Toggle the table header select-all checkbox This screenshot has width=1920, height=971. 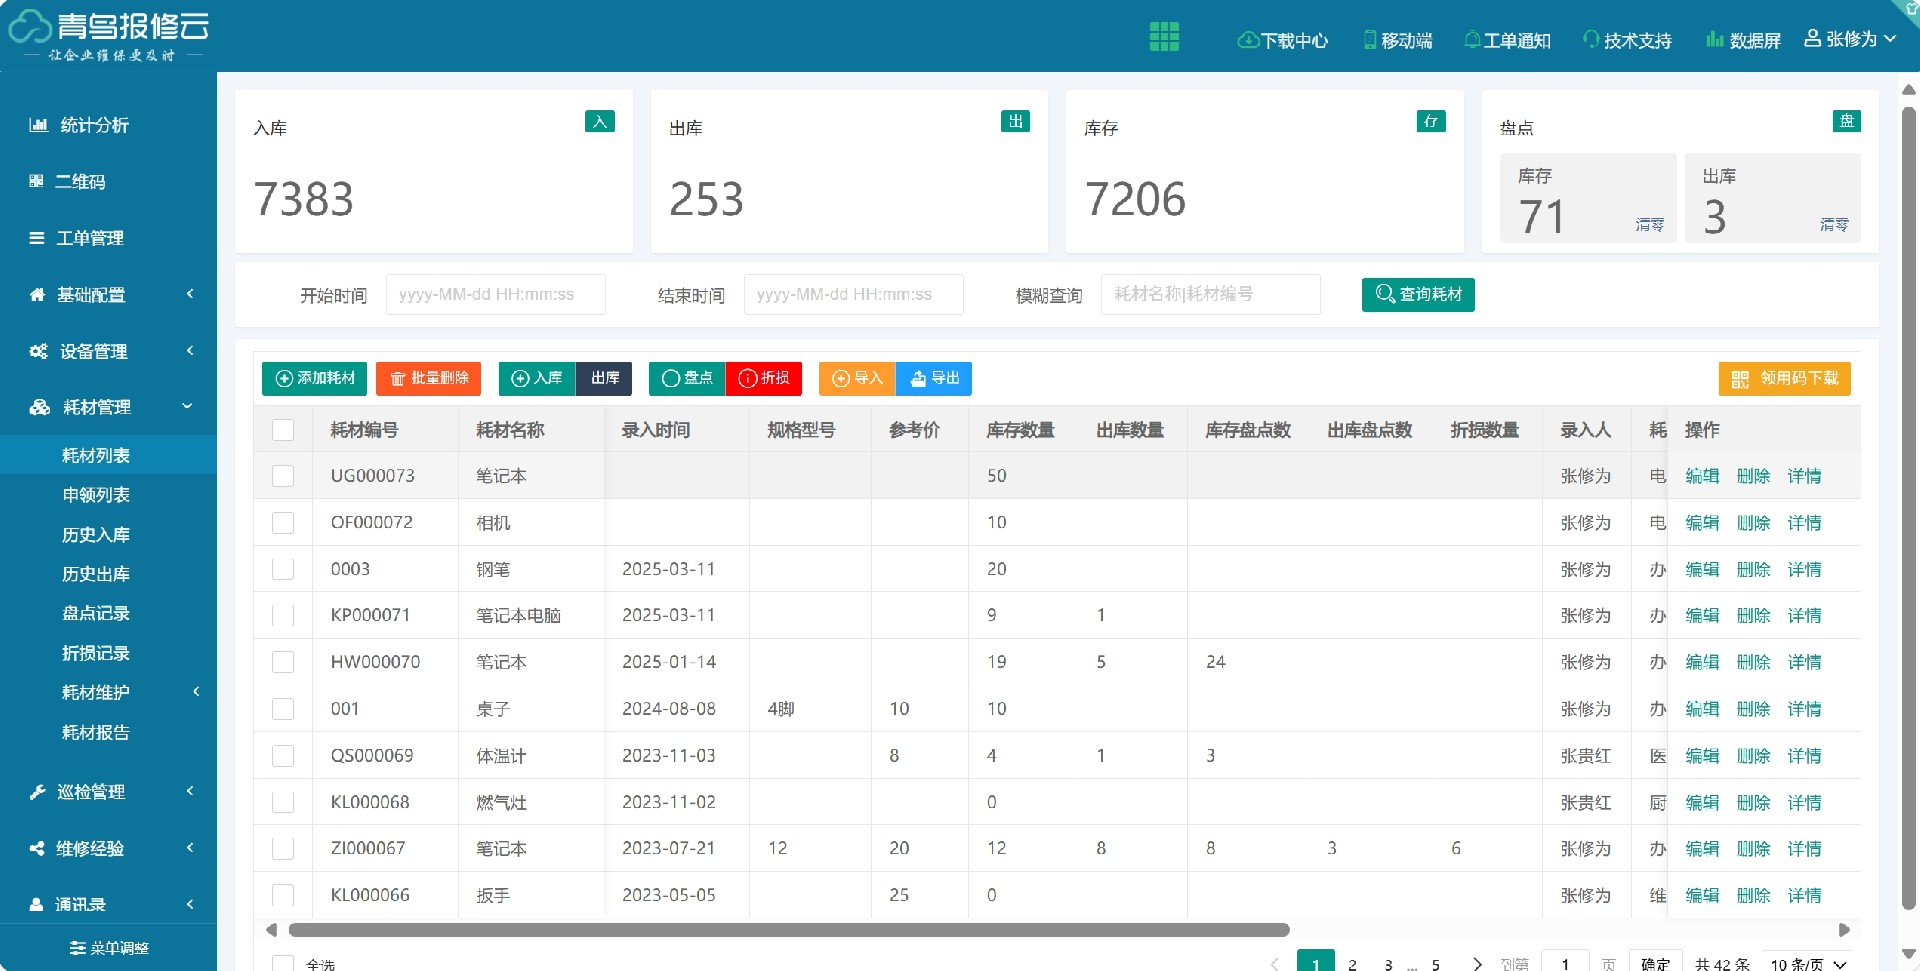(x=283, y=428)
